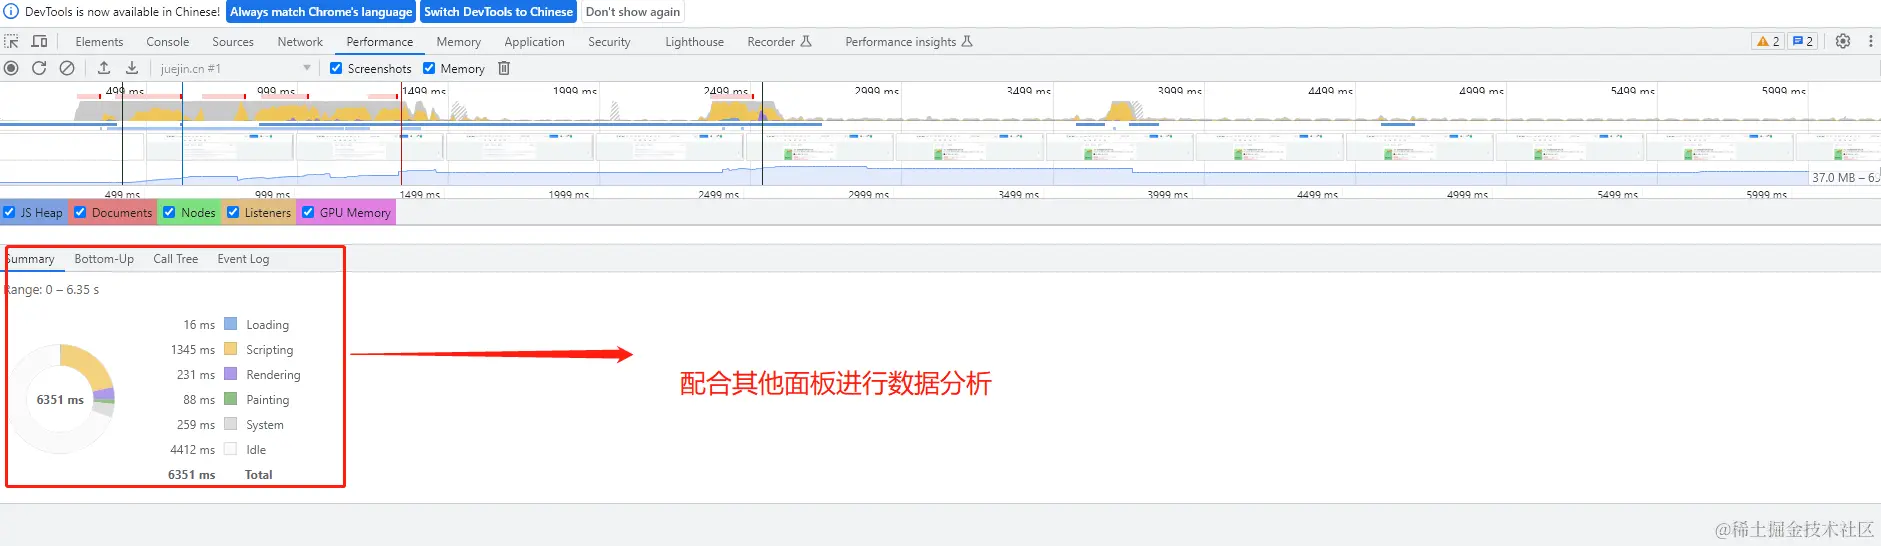1881x546 pixels.
Task: Toggle the Memory checkbox
Action: click(429, 68)
